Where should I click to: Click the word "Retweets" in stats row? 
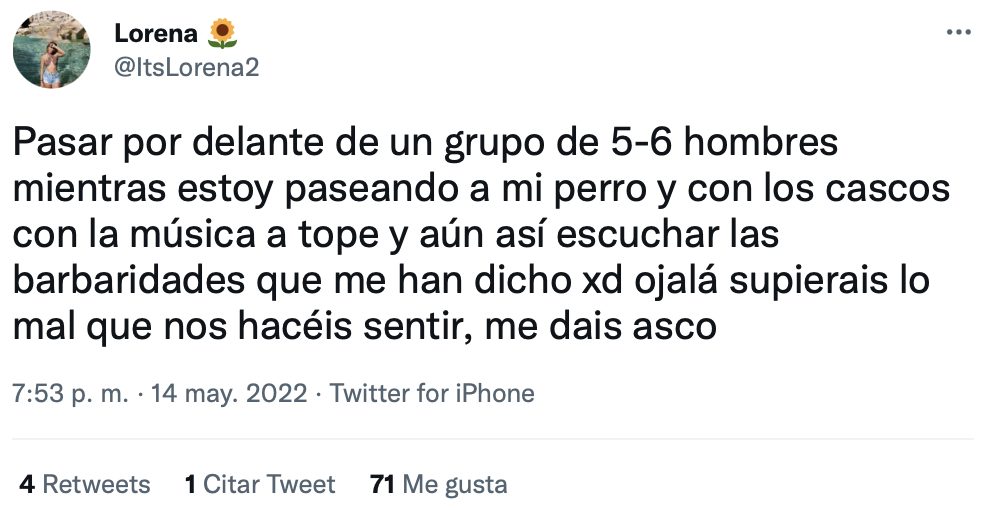tap(96, 485)
